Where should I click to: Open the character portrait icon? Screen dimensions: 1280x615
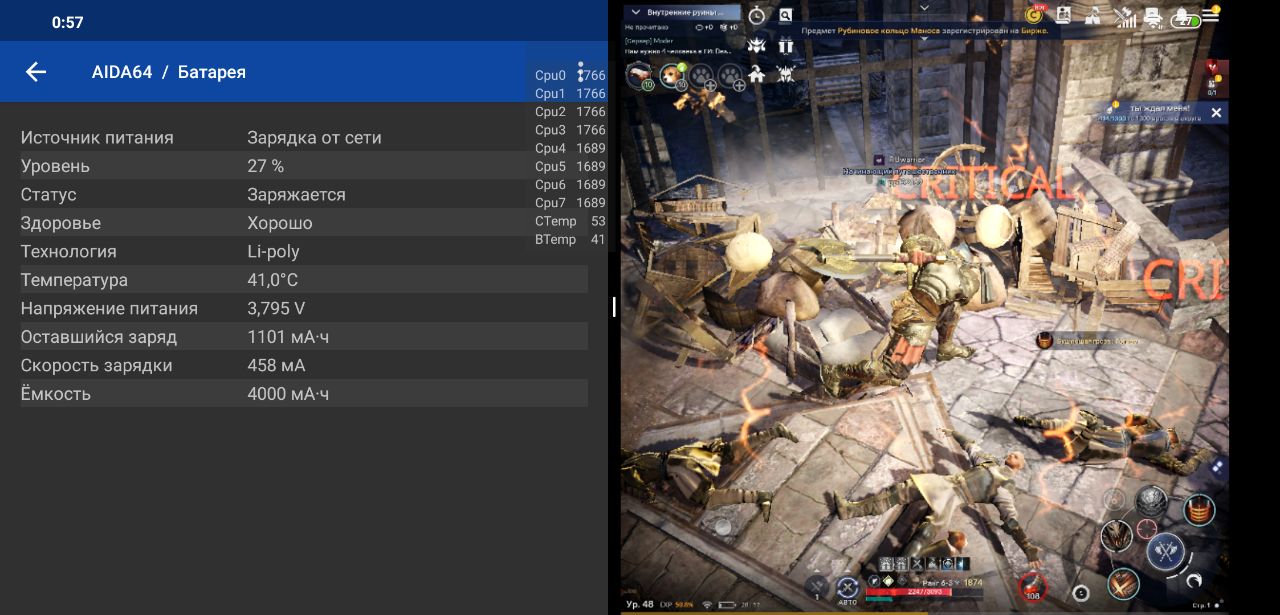(1063, 15)
